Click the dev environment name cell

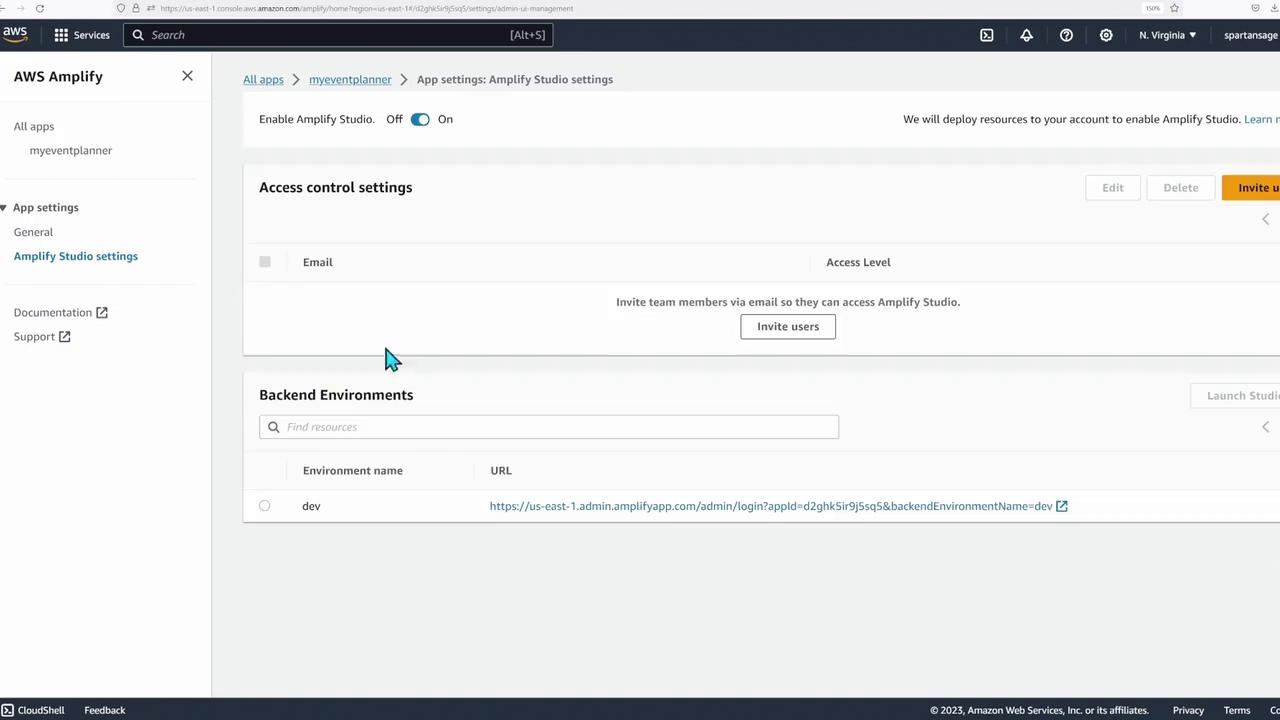(x=311, y=506)
